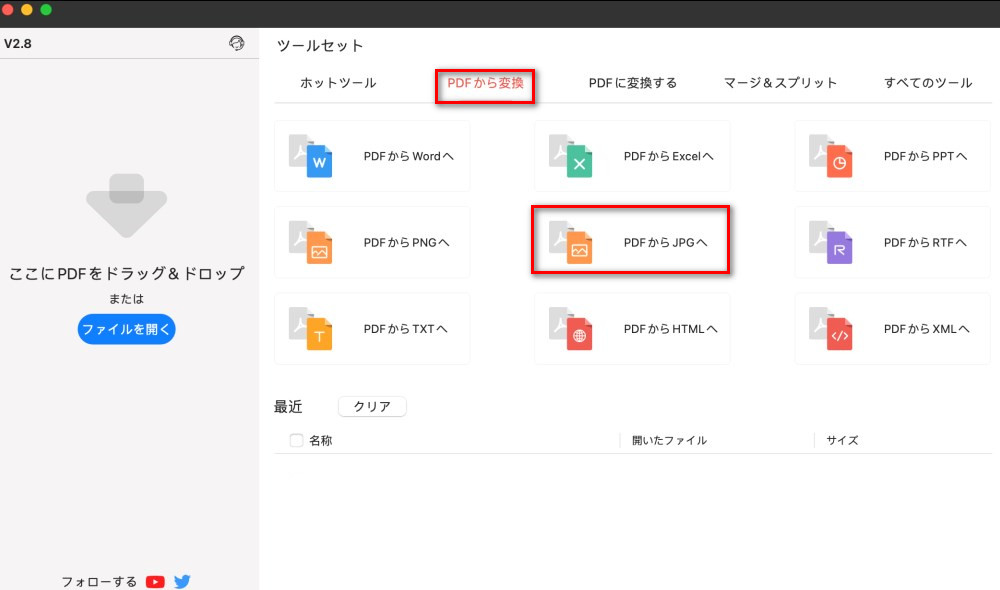Open the PDF to HTML converter
Viewport: 1000px width, 590px height.
(631, 329)
